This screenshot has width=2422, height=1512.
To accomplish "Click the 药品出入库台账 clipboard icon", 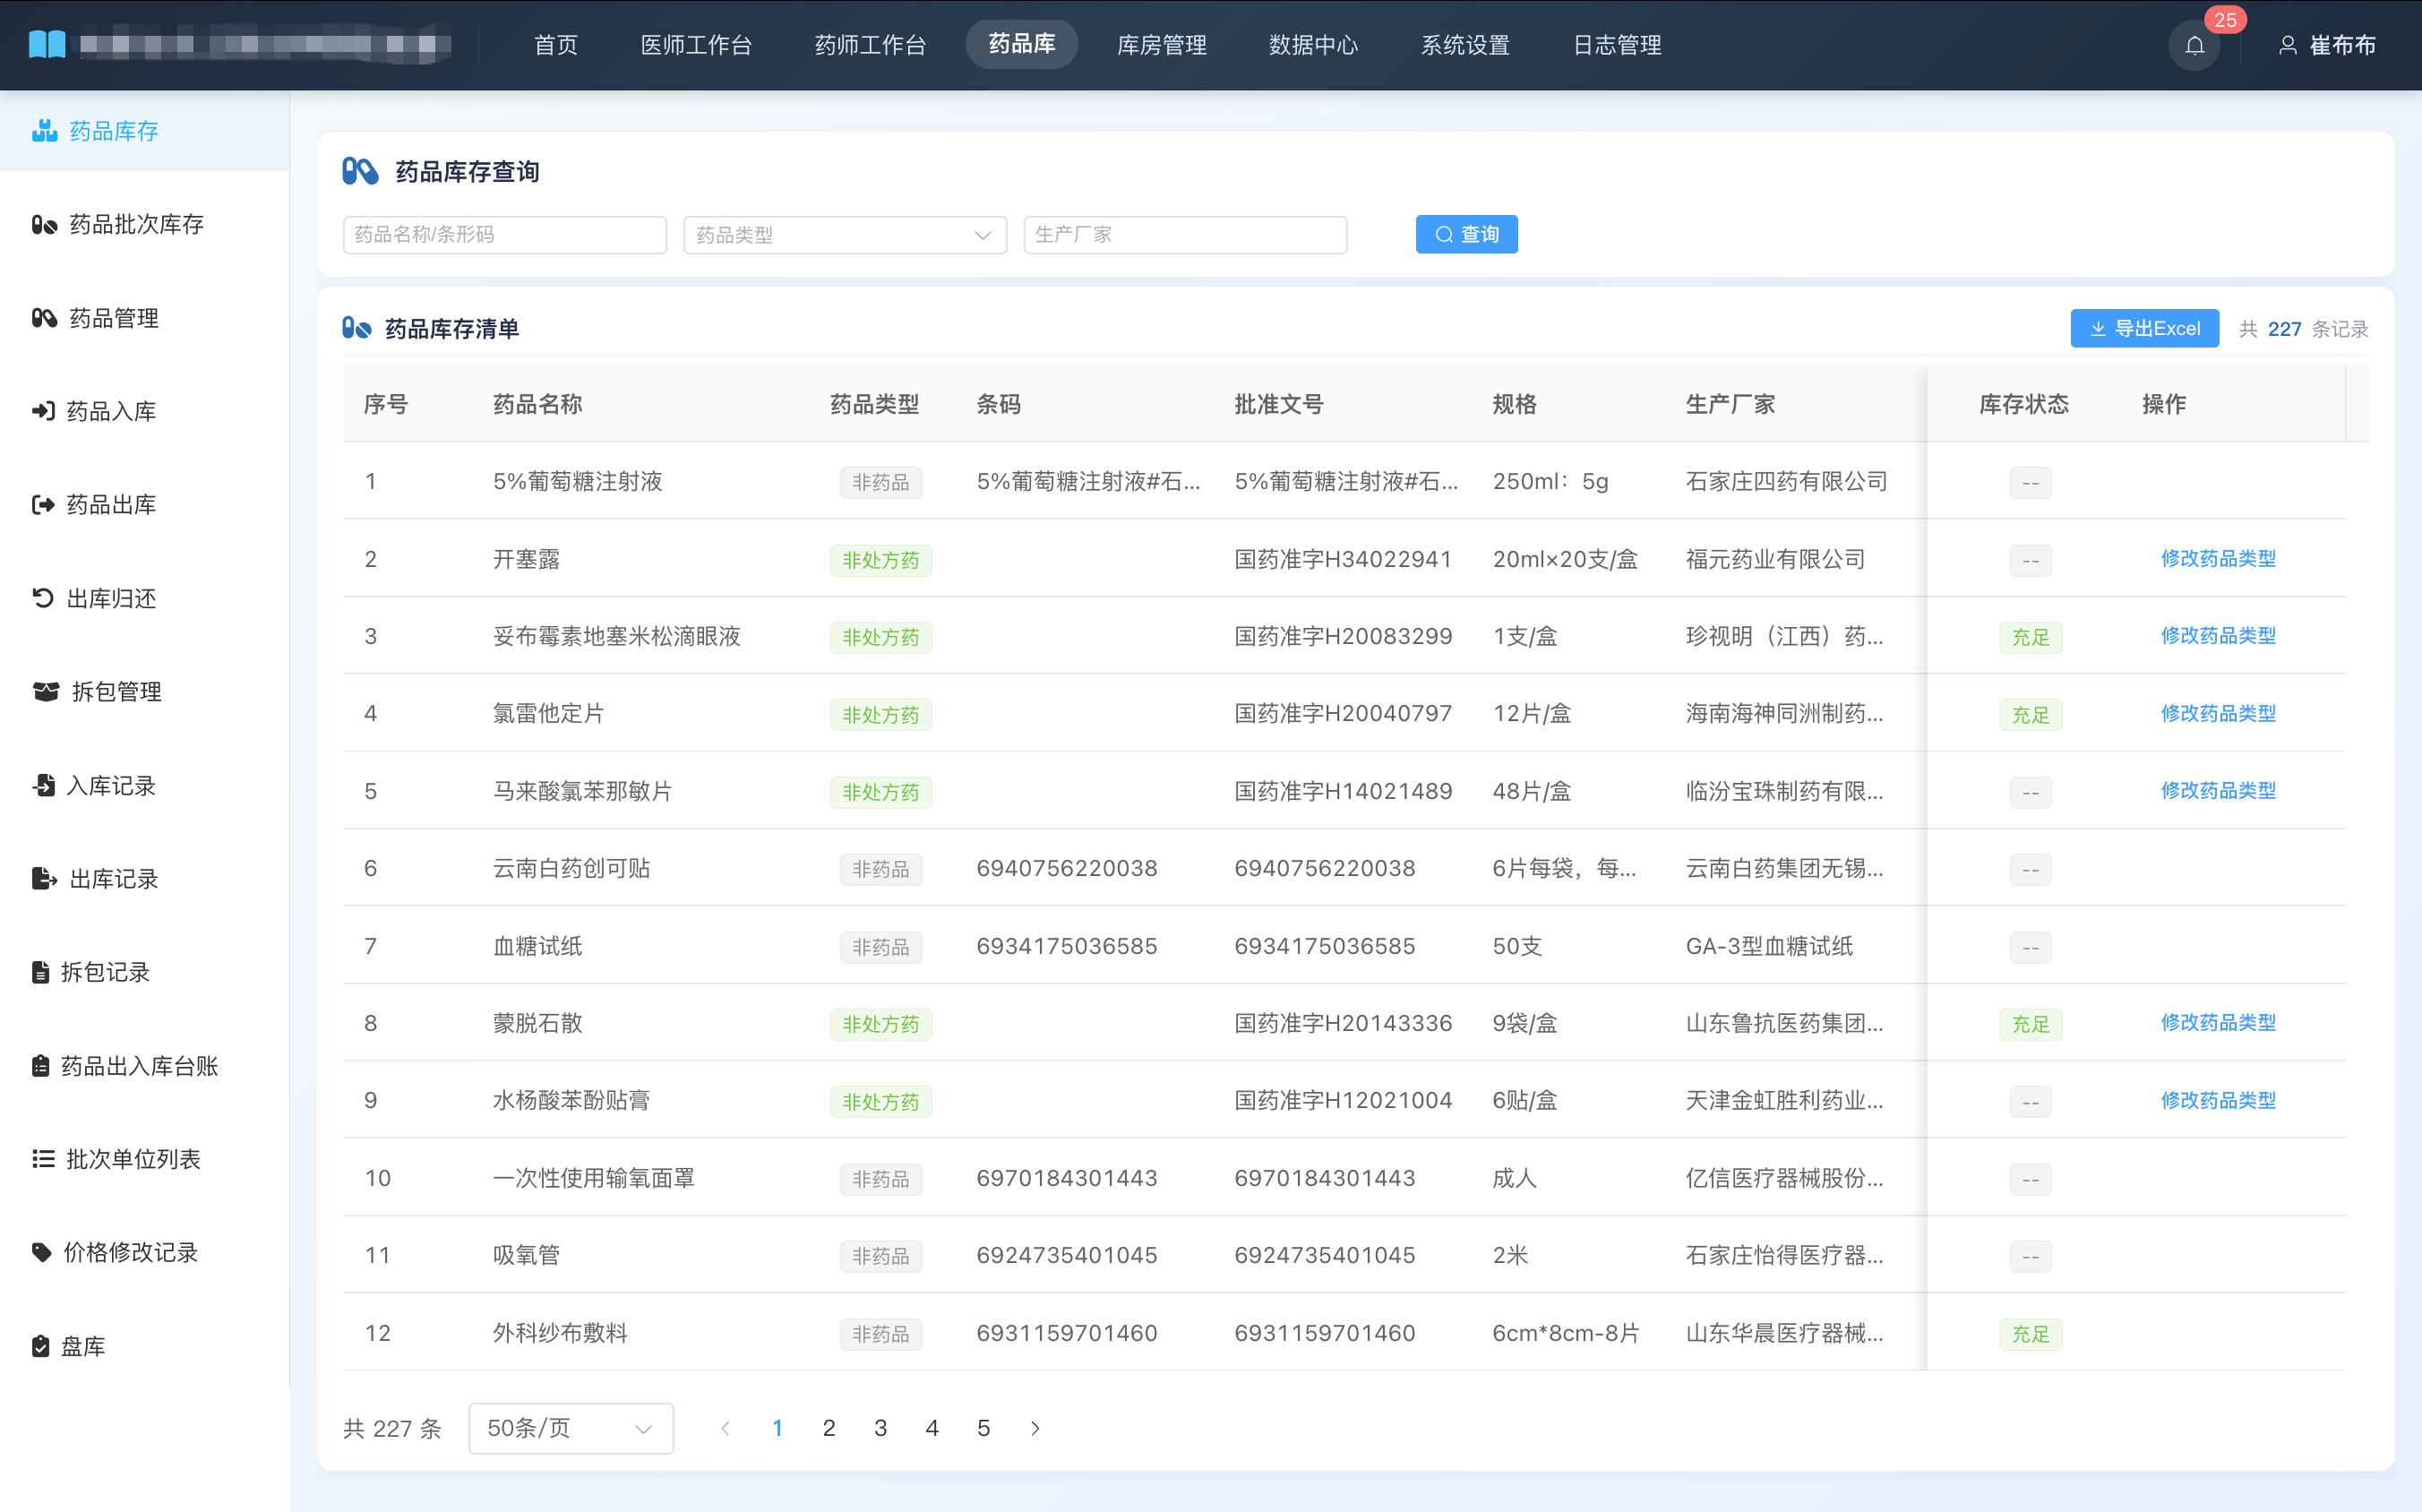I will point(40,1065).
